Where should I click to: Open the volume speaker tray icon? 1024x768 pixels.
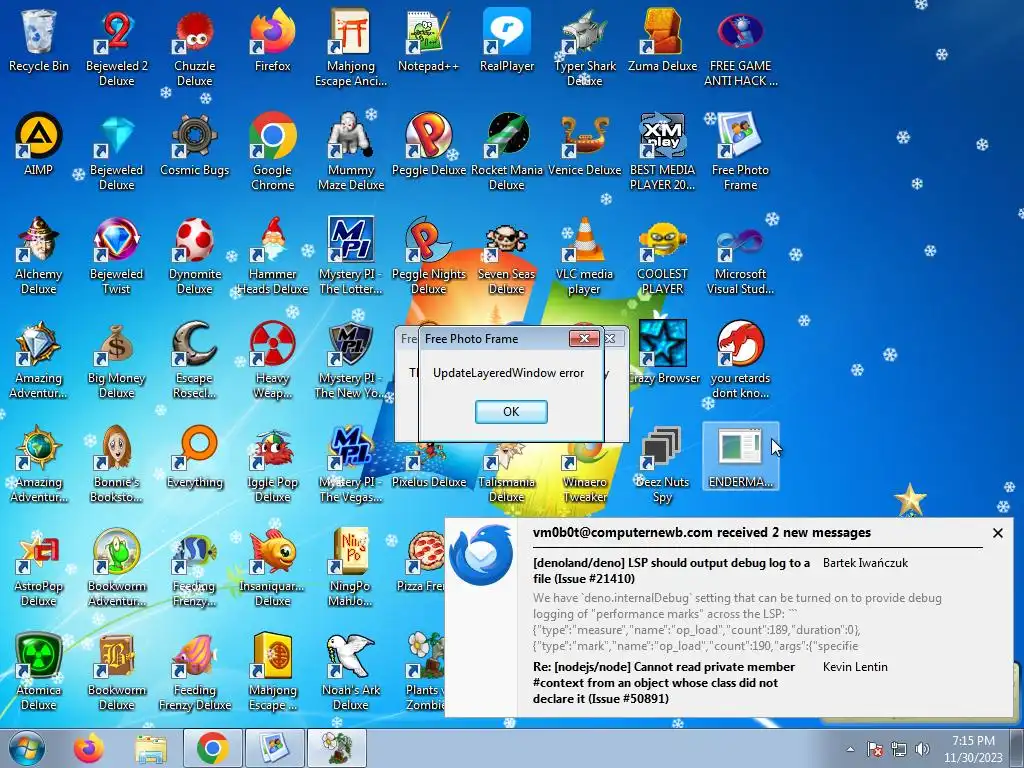(922, 749)
